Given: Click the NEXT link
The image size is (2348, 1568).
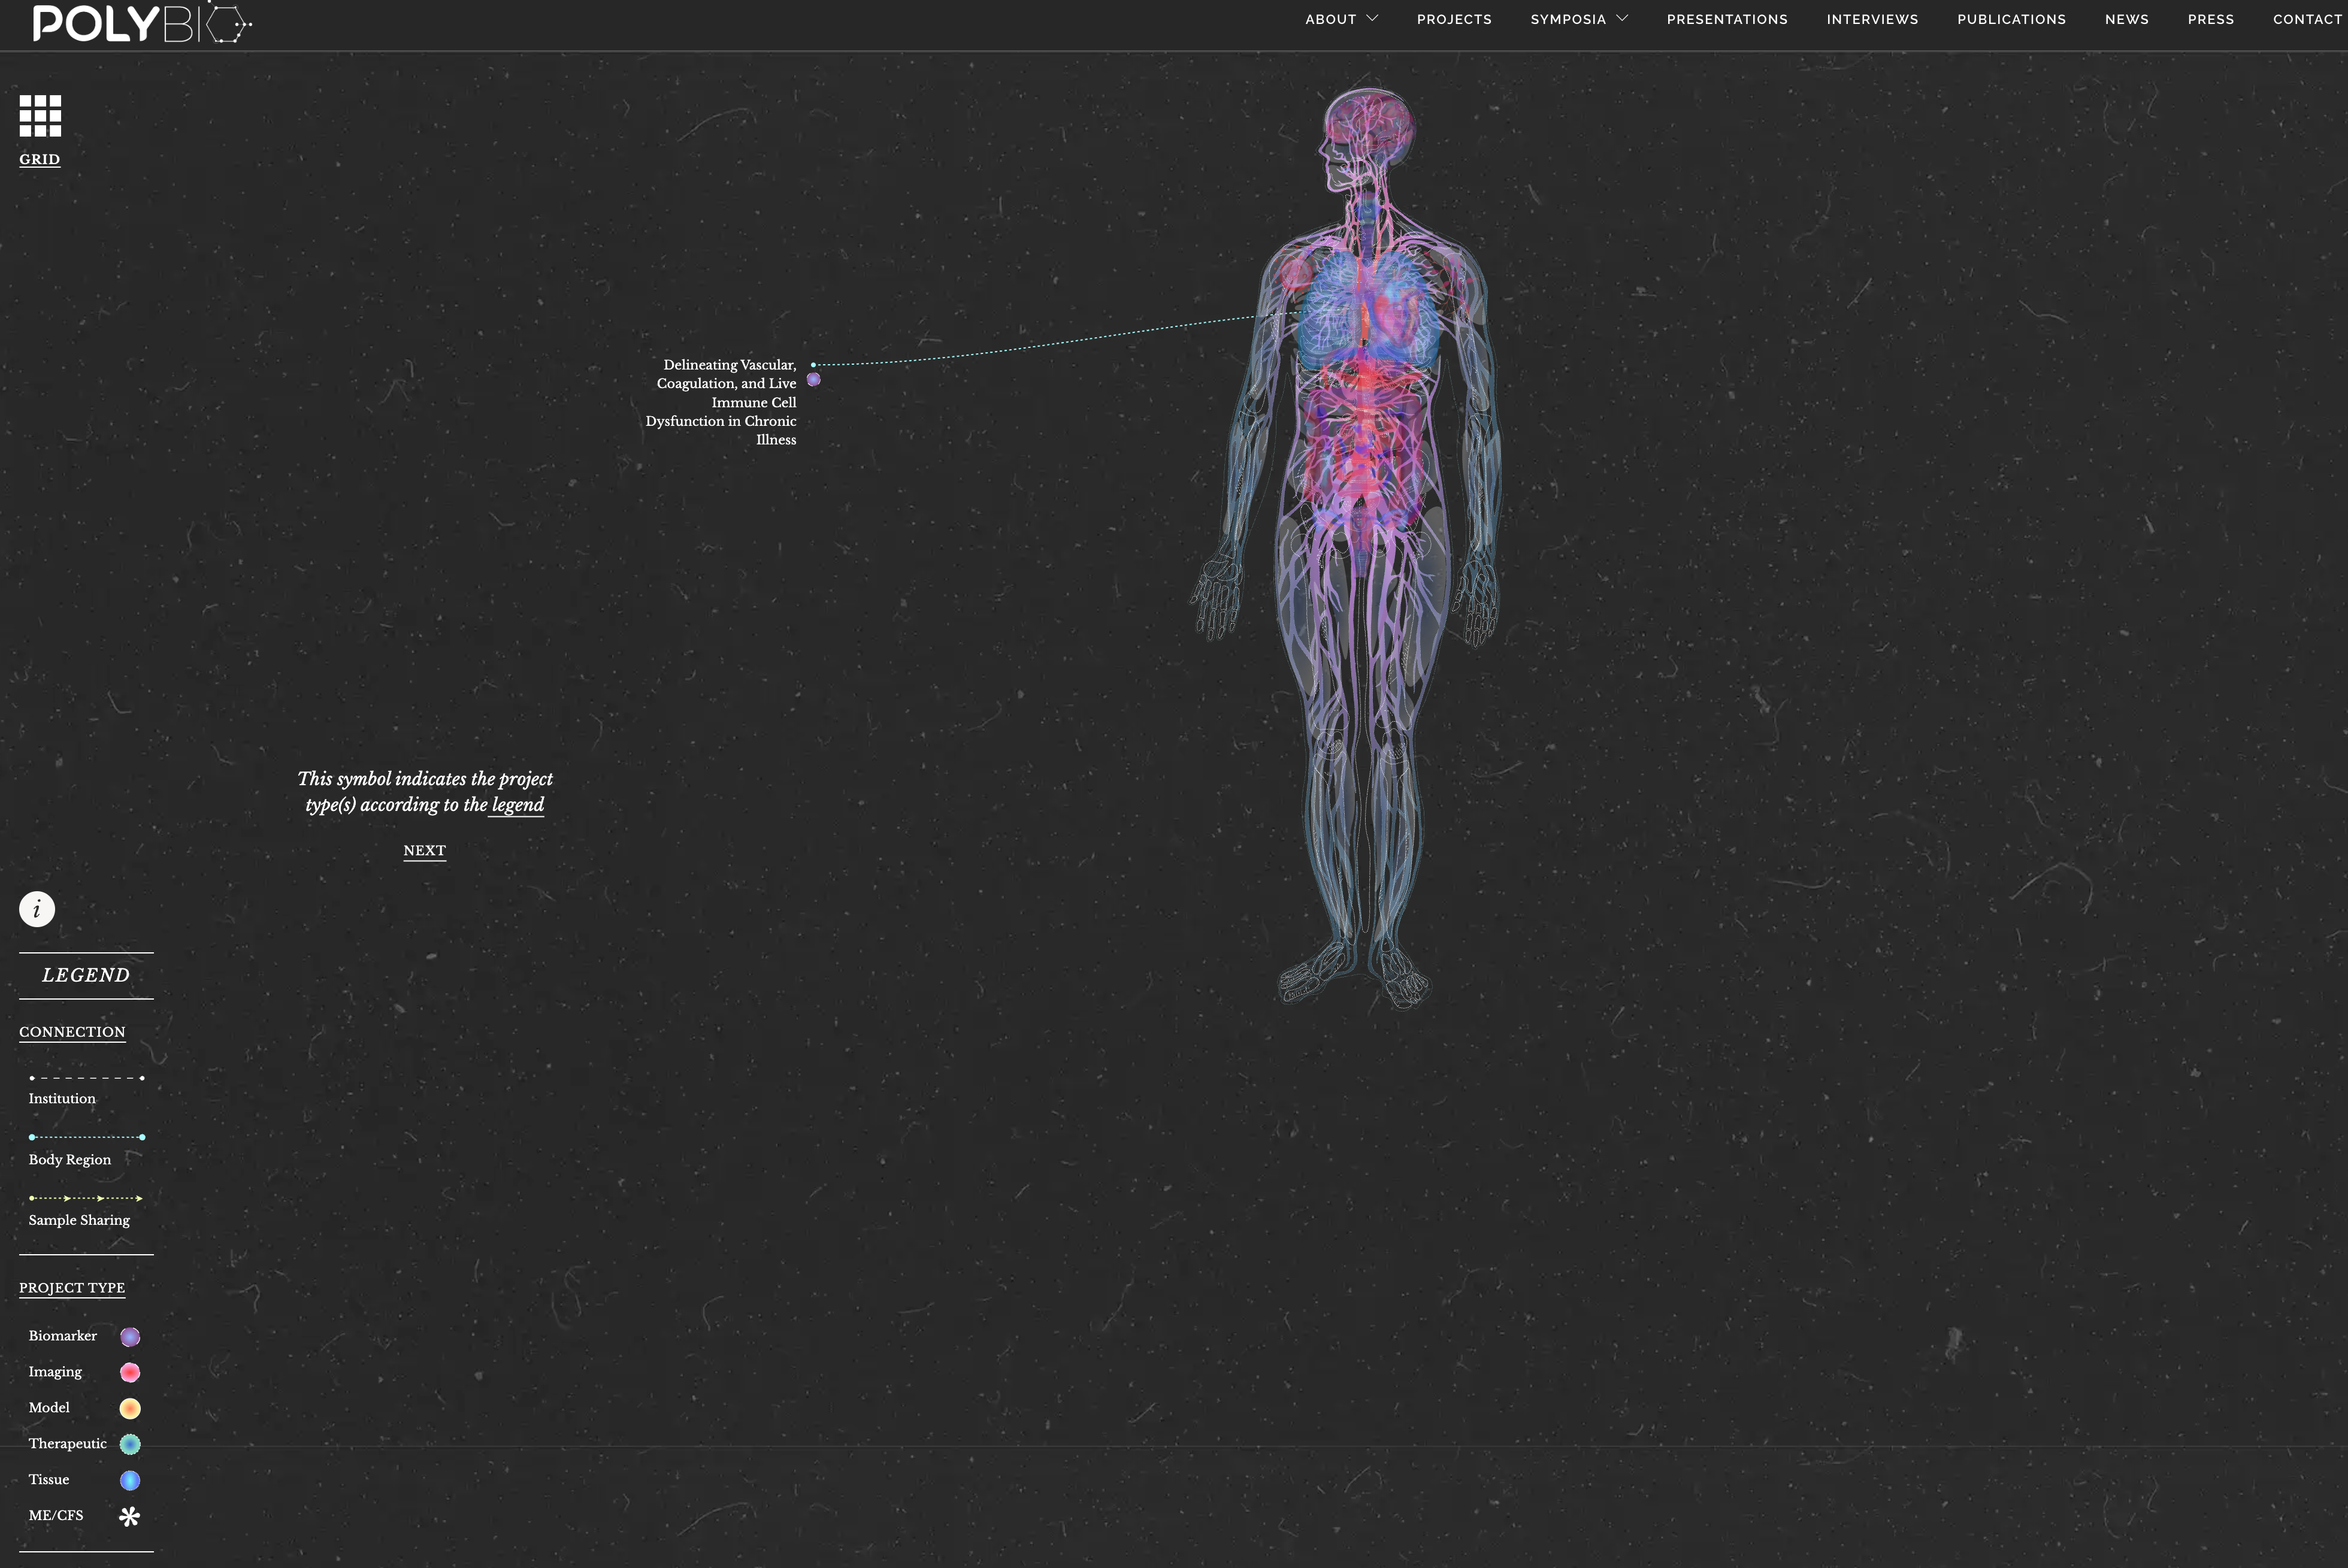Looking at the screenshot, I should click(424, 850).
